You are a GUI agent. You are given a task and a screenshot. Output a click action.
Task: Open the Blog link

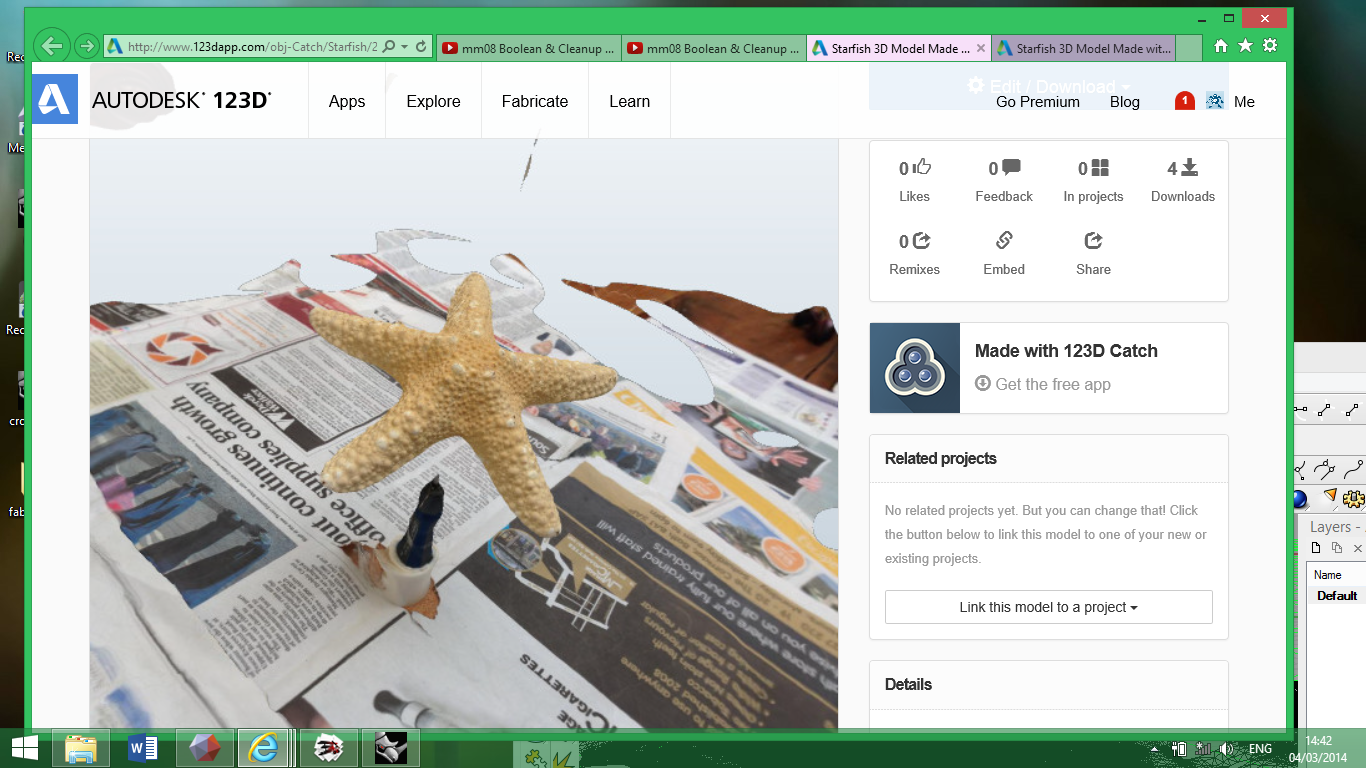1125,102
